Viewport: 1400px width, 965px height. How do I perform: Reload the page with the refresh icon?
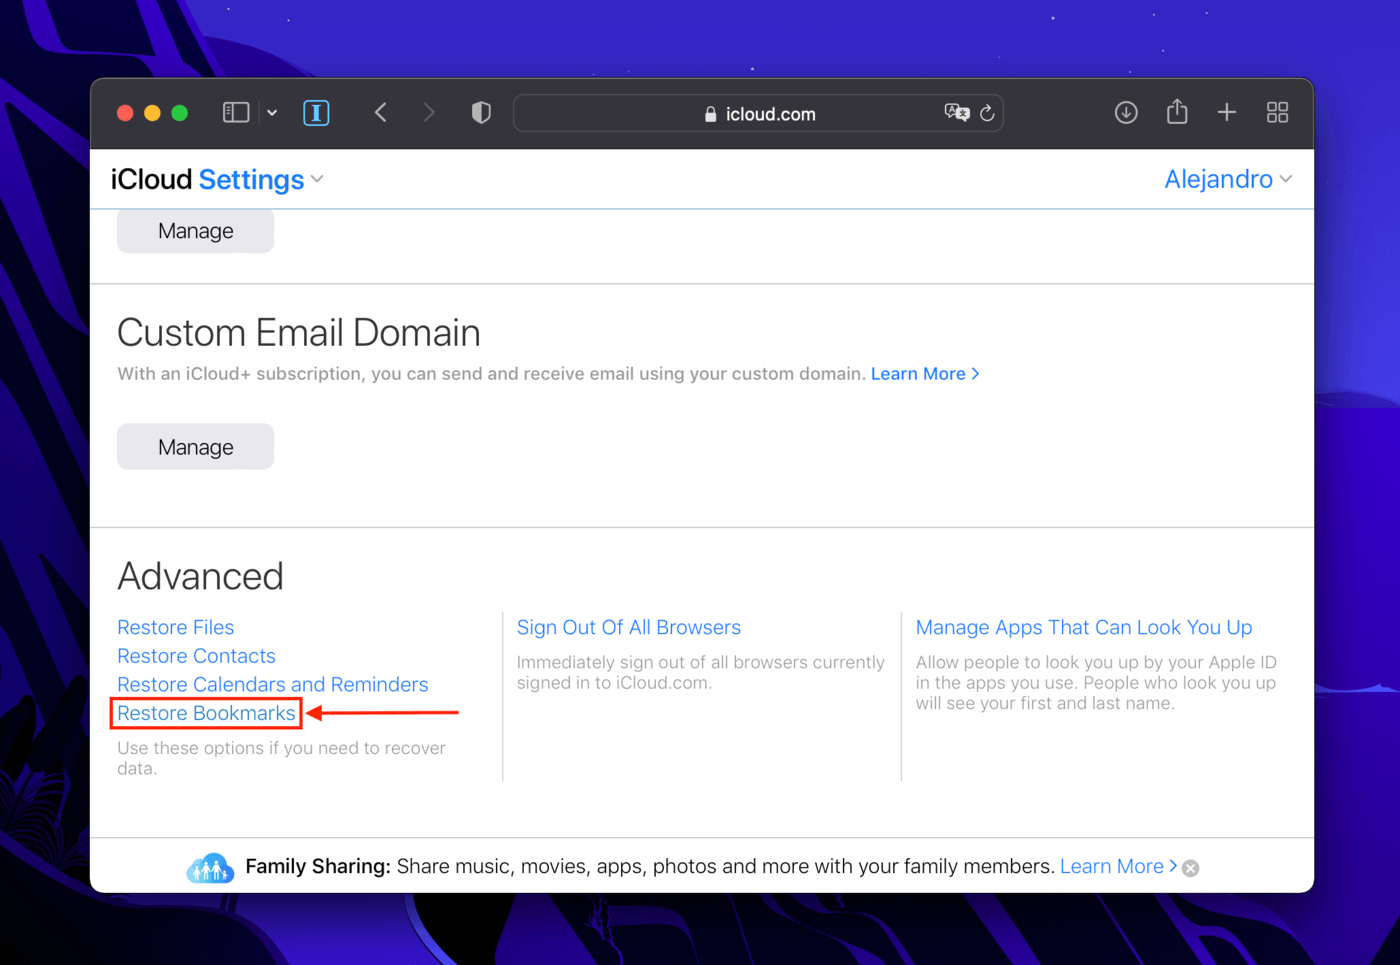click(x=987, y=113)
